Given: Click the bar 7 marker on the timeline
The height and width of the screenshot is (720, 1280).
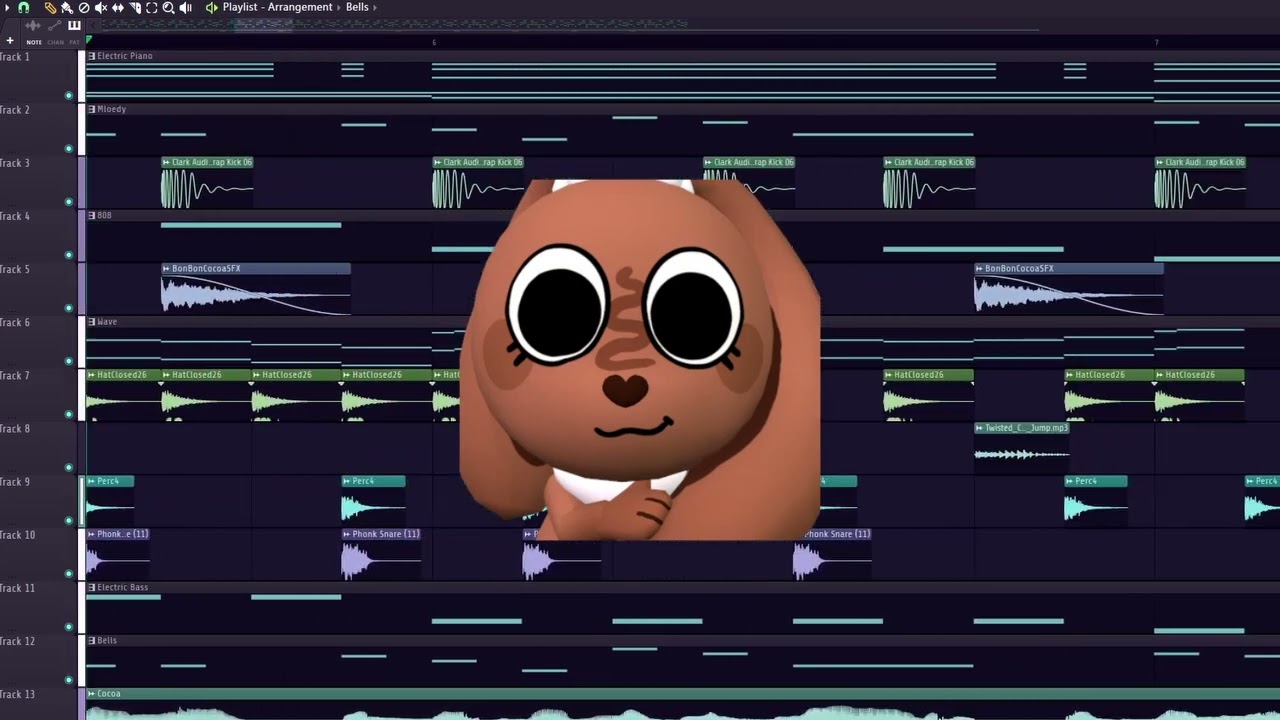Looking at the screenshot, I should click(1157, 42).
